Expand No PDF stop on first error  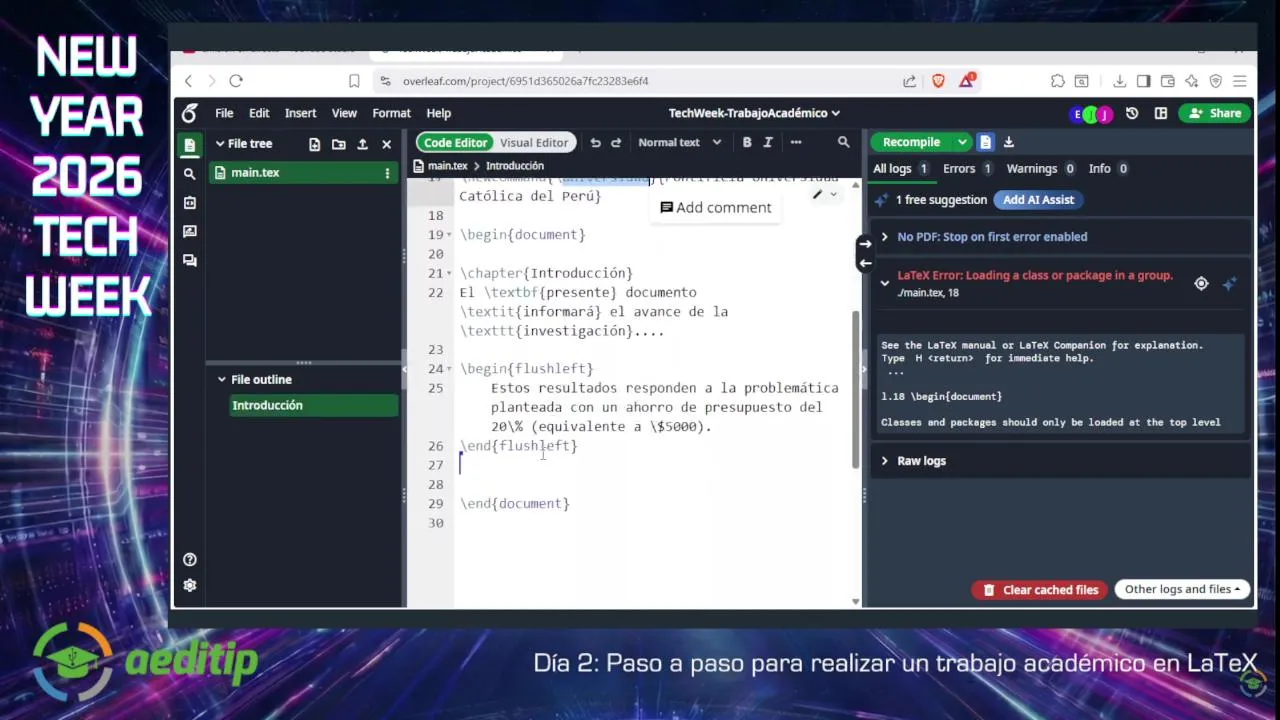tap(884, 237)
